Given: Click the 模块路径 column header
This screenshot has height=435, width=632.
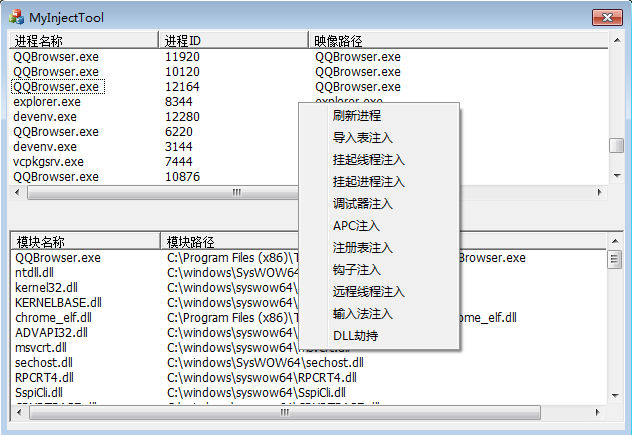Looking at the screenshot, I should point(232,241).
